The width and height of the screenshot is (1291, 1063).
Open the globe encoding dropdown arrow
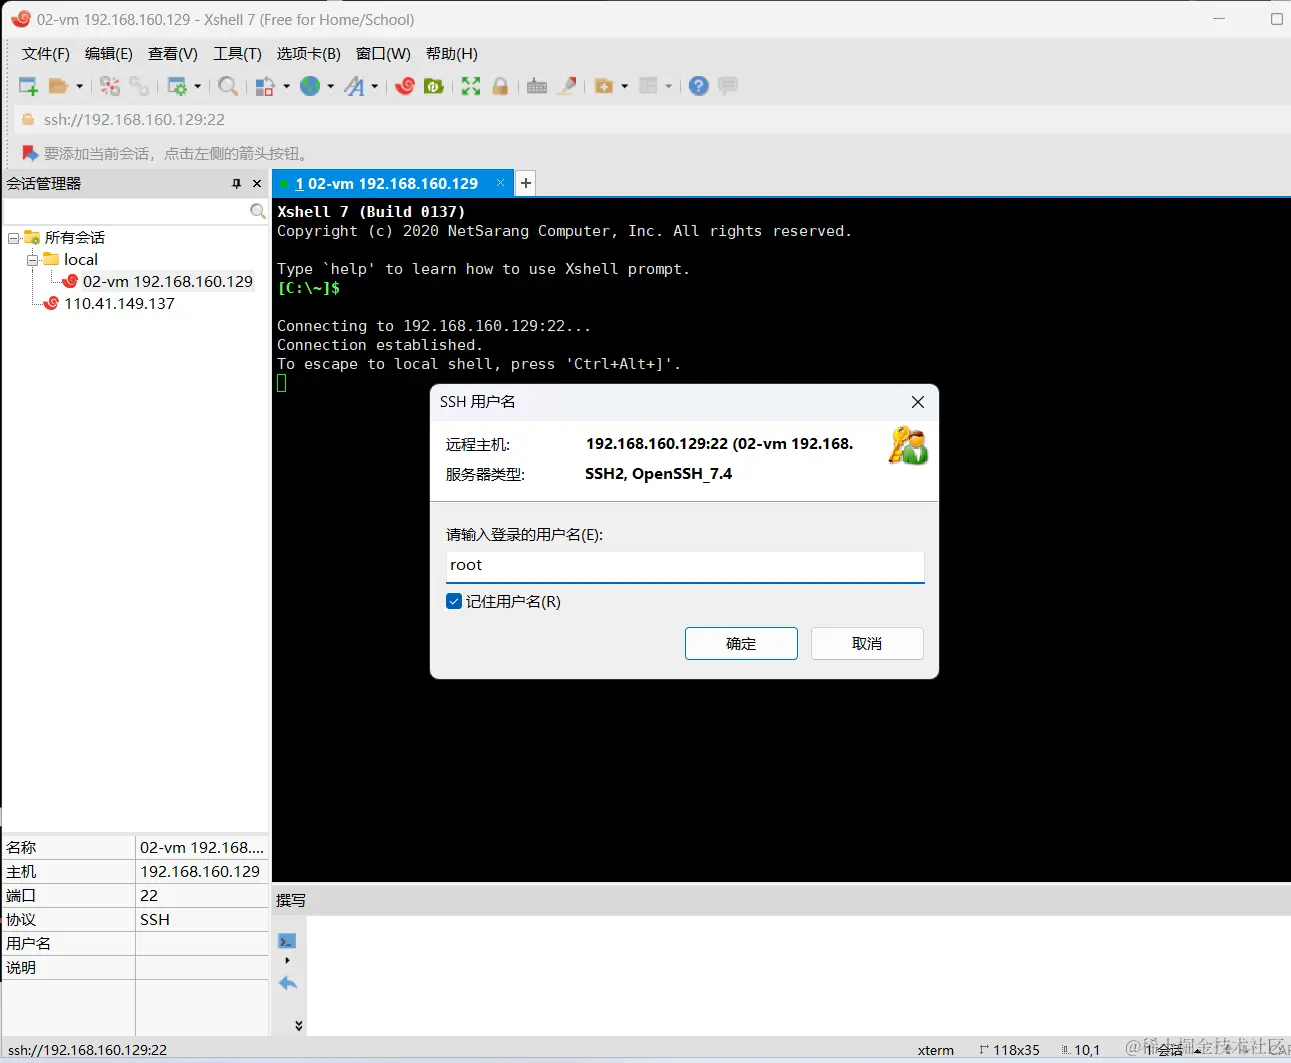tap(330, 86)
